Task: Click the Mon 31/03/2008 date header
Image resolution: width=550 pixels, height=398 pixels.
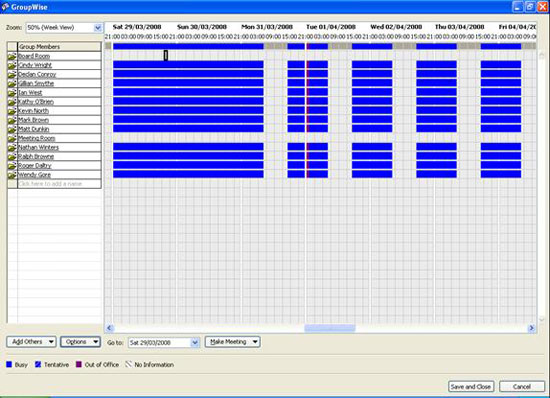Action: tap(267, 27)
